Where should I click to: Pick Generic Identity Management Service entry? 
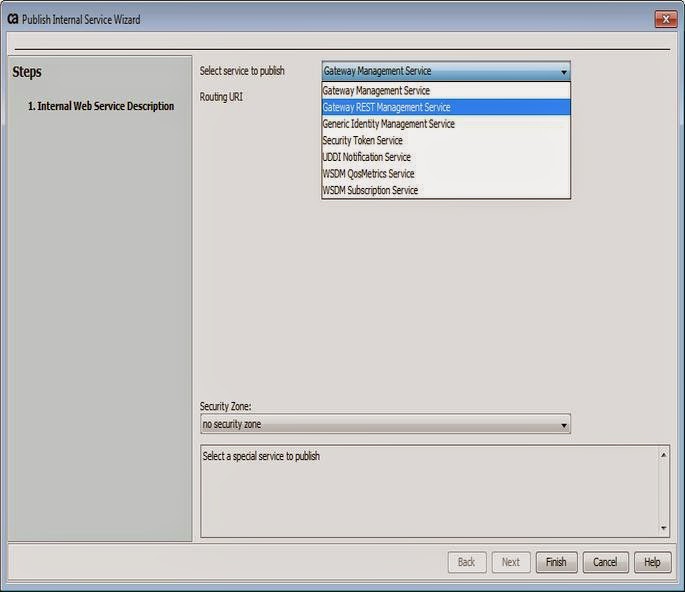446,124
